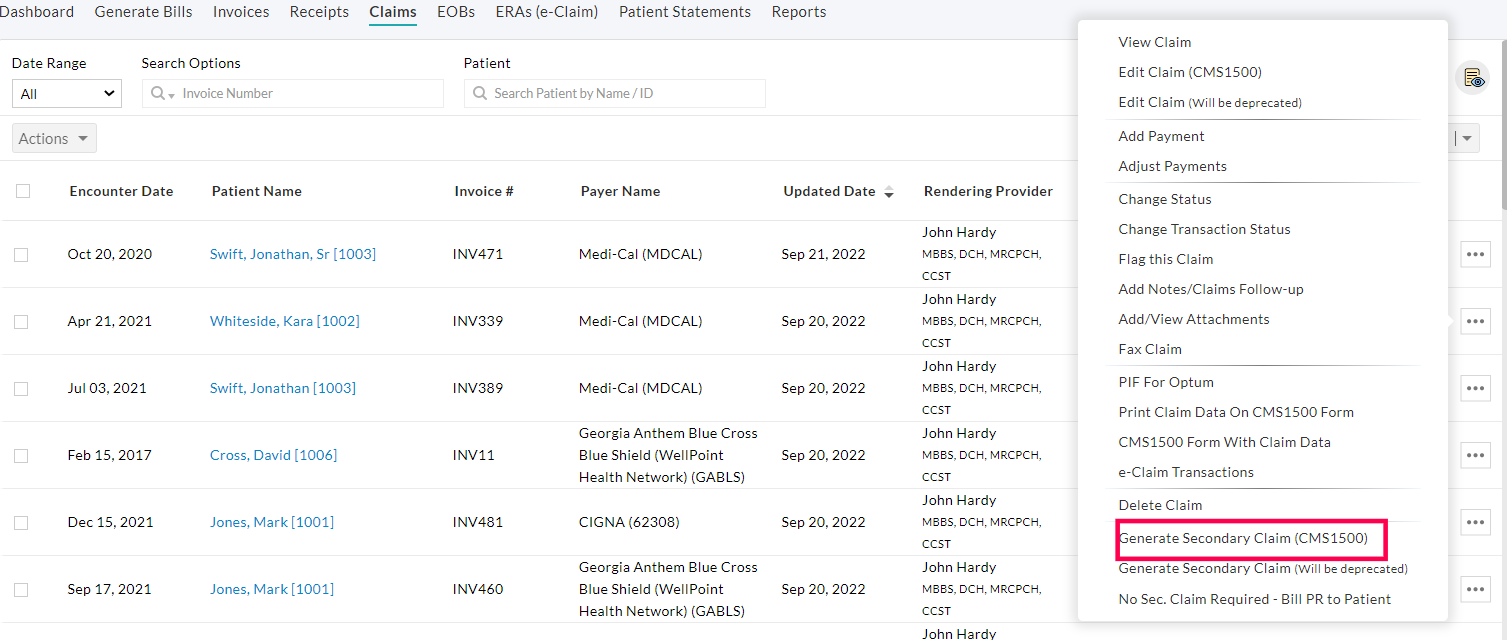Open the ellipsis actions for INV481 row
The width and height of the screenshot is (1507, 640).
click(1475, 522)
